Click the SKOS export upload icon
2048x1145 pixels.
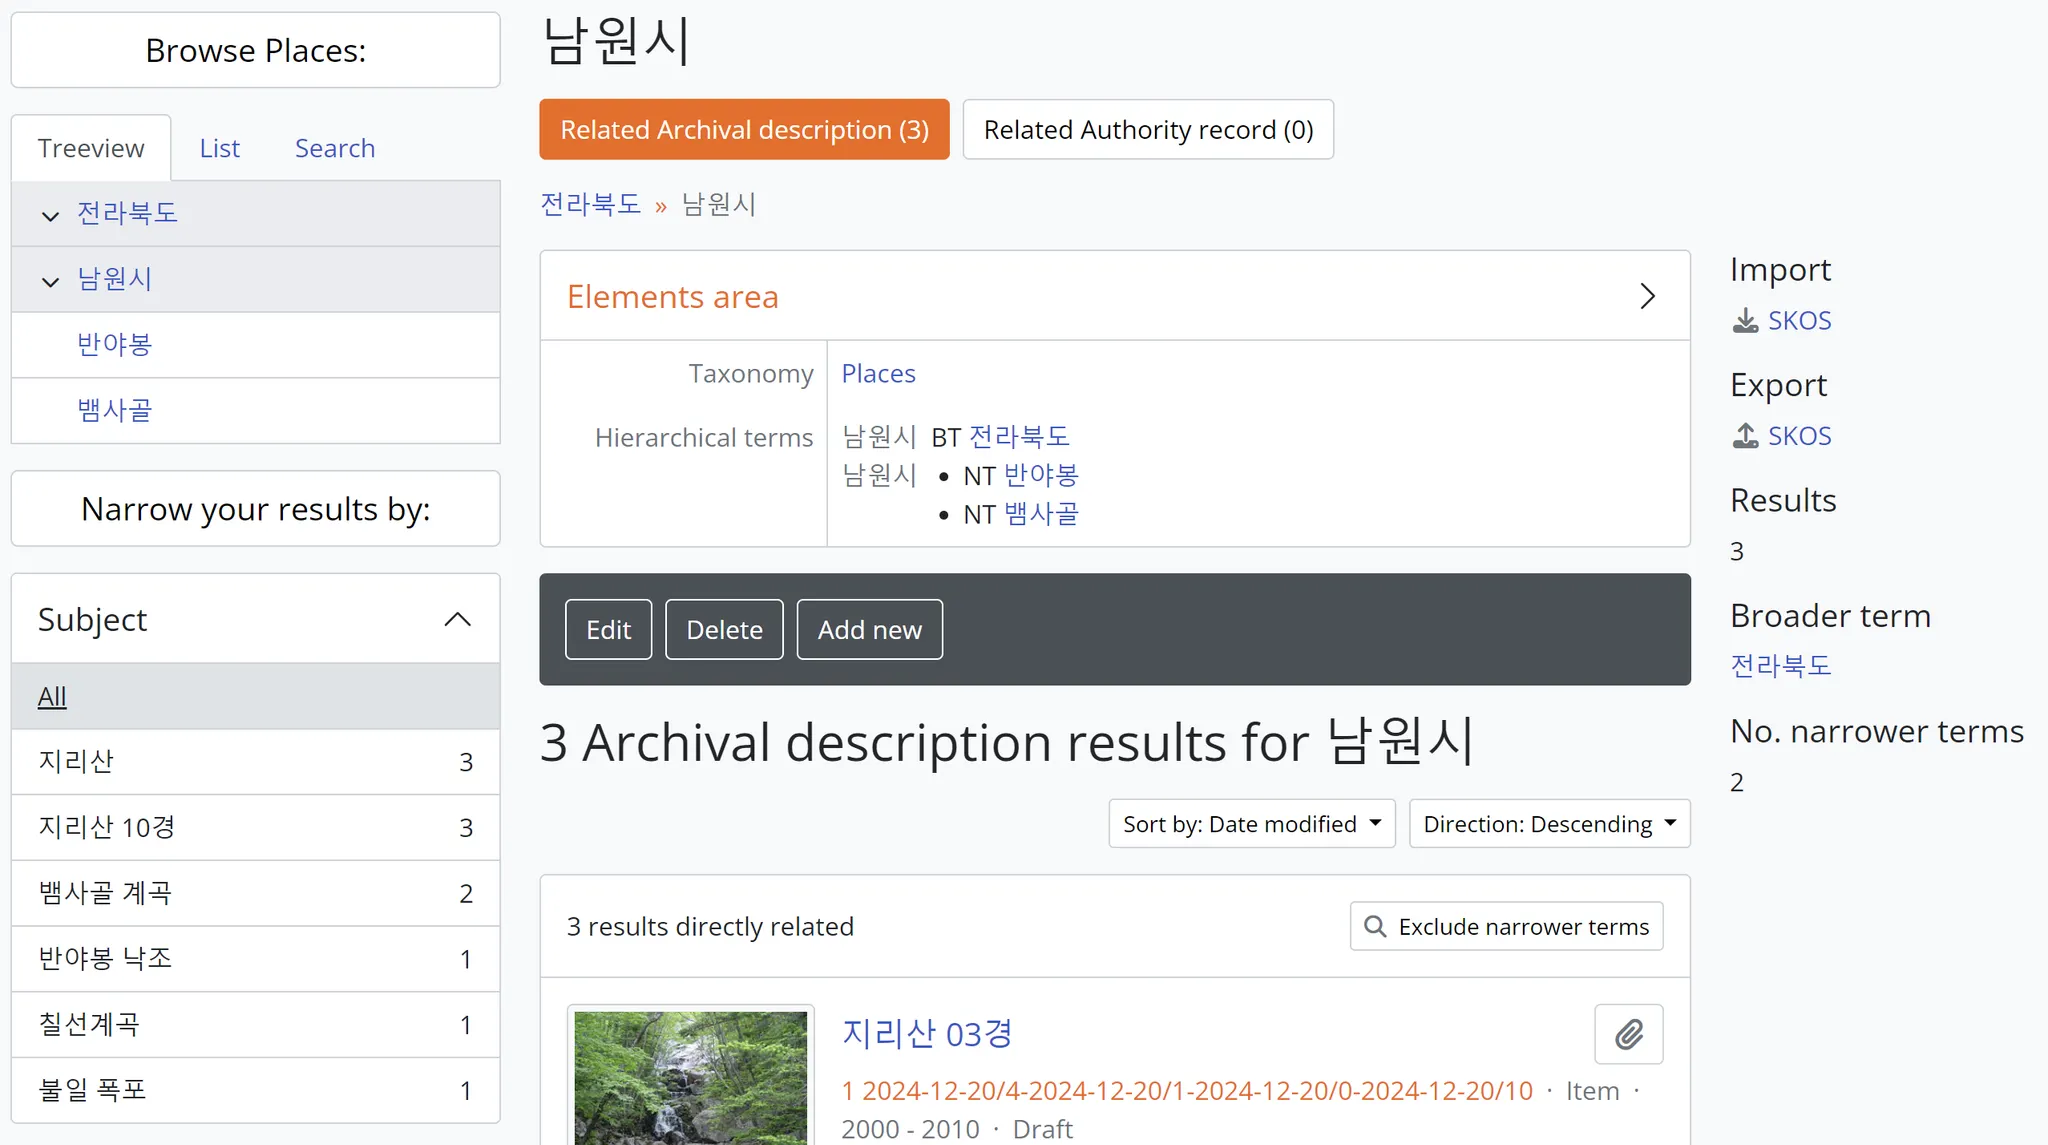(1745, 436)
